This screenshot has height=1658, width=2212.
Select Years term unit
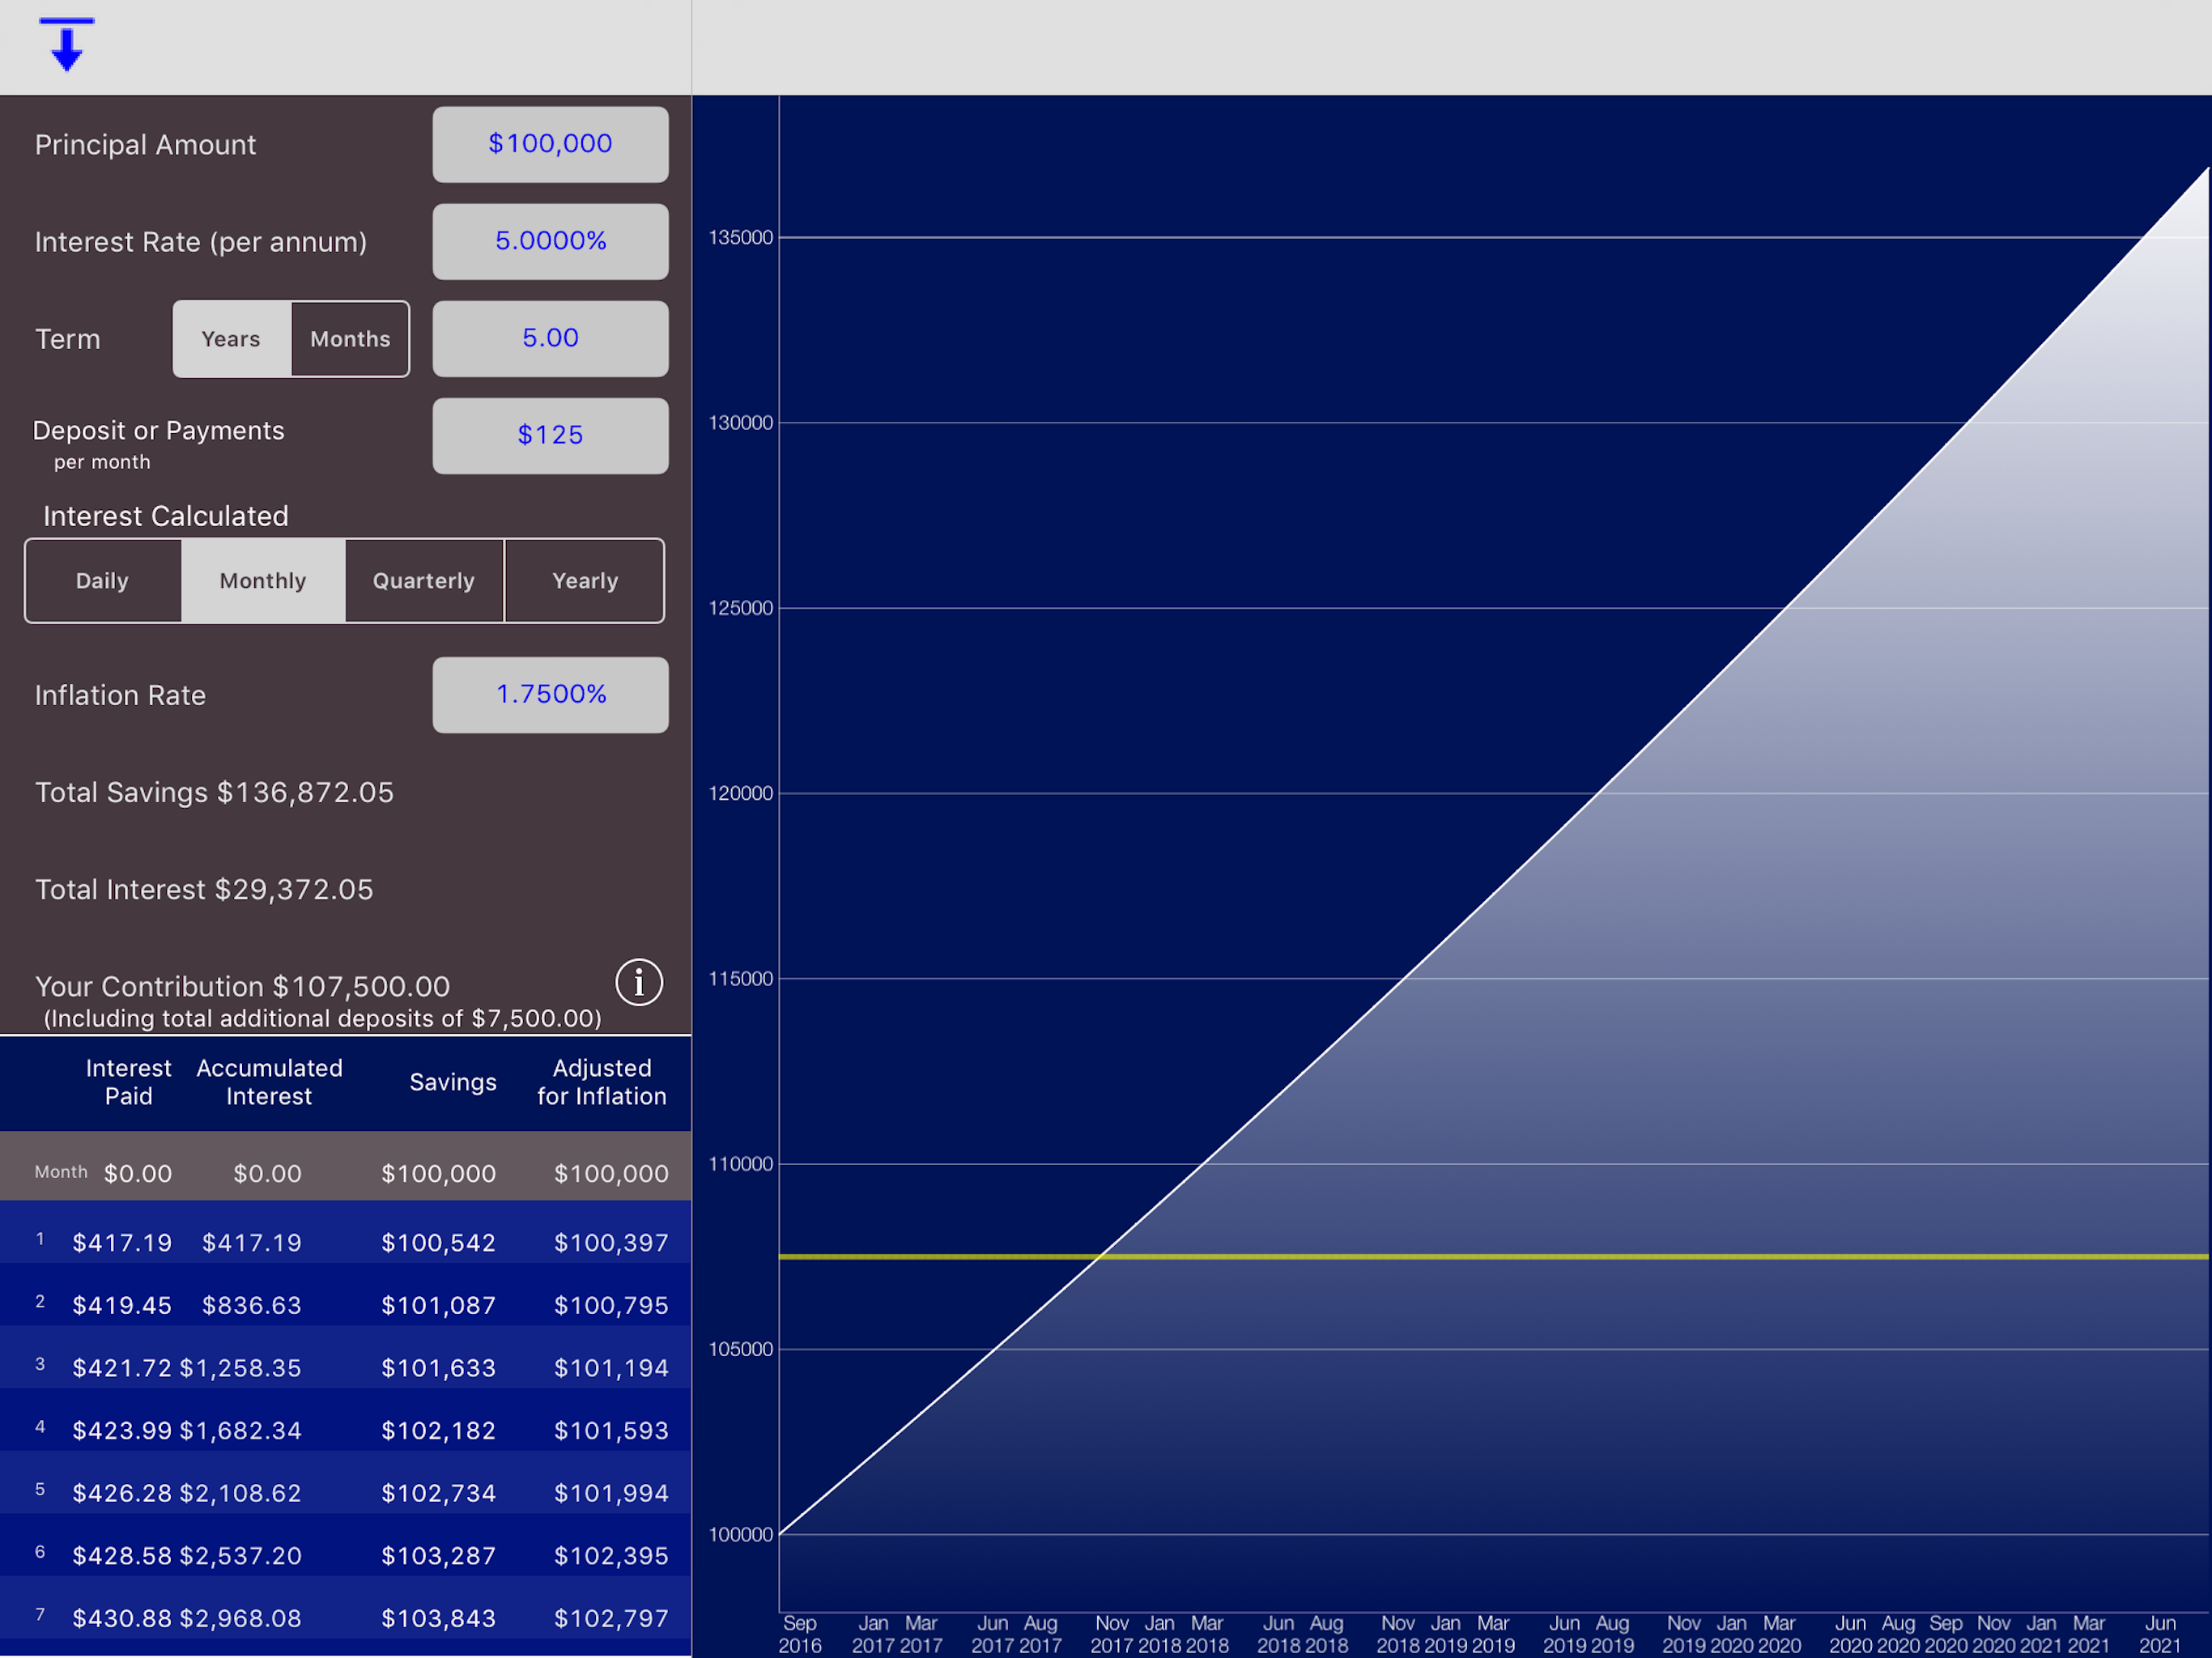pos(231,339)
